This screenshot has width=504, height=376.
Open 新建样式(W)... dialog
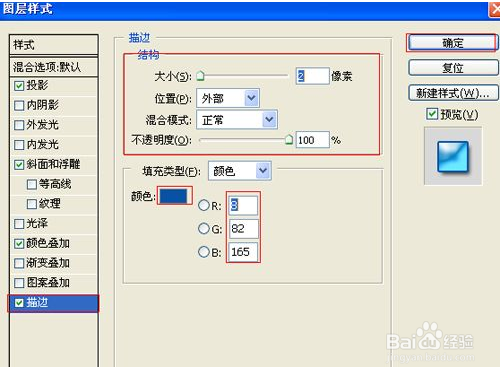pos(453,93)
